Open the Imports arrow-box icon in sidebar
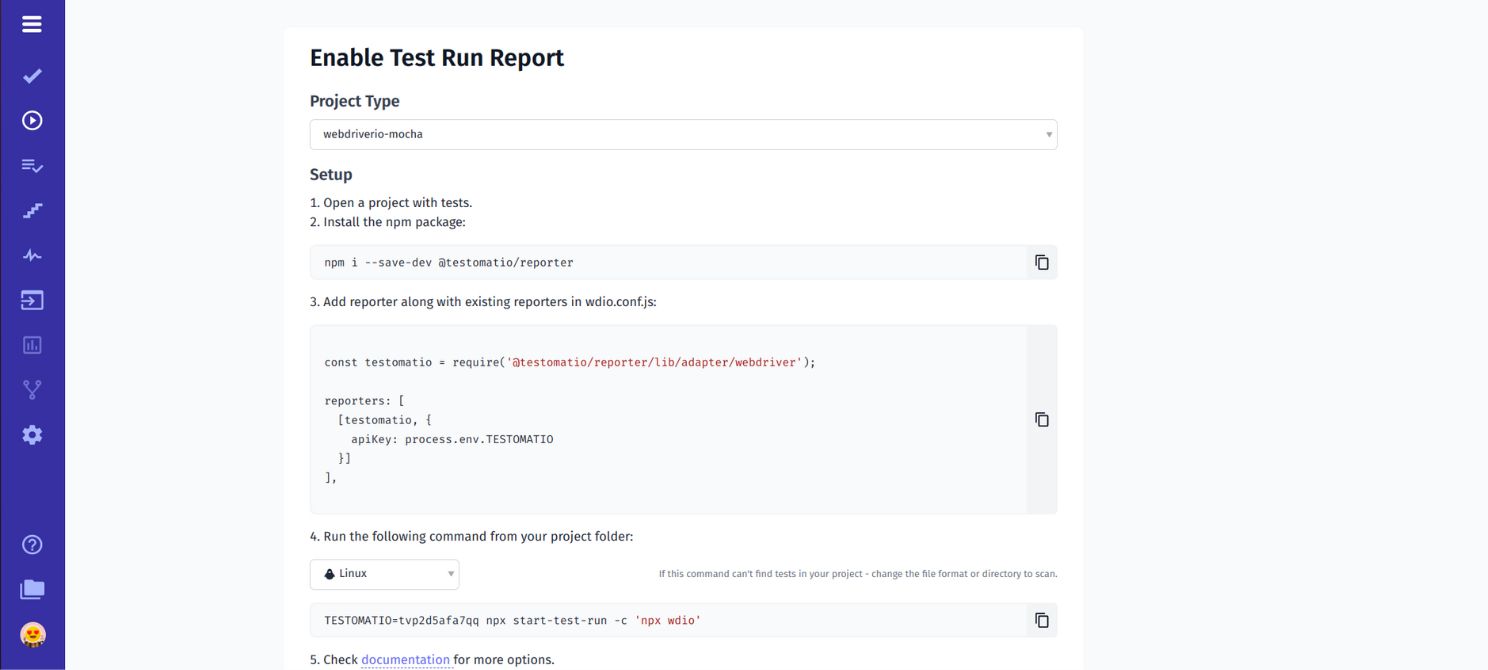Screen dimensions: 1488x670 click(x=32, y=300)
